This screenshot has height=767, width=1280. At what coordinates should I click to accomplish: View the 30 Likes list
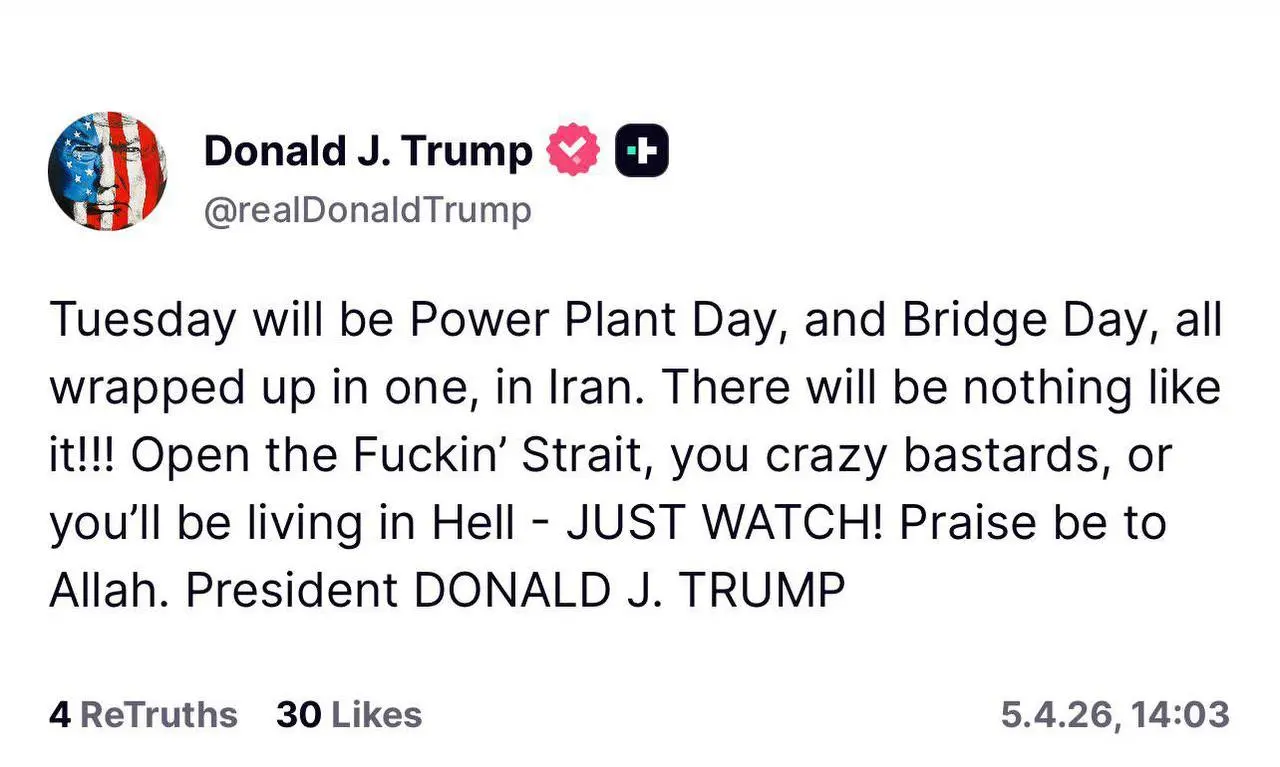tap(349, 715)
